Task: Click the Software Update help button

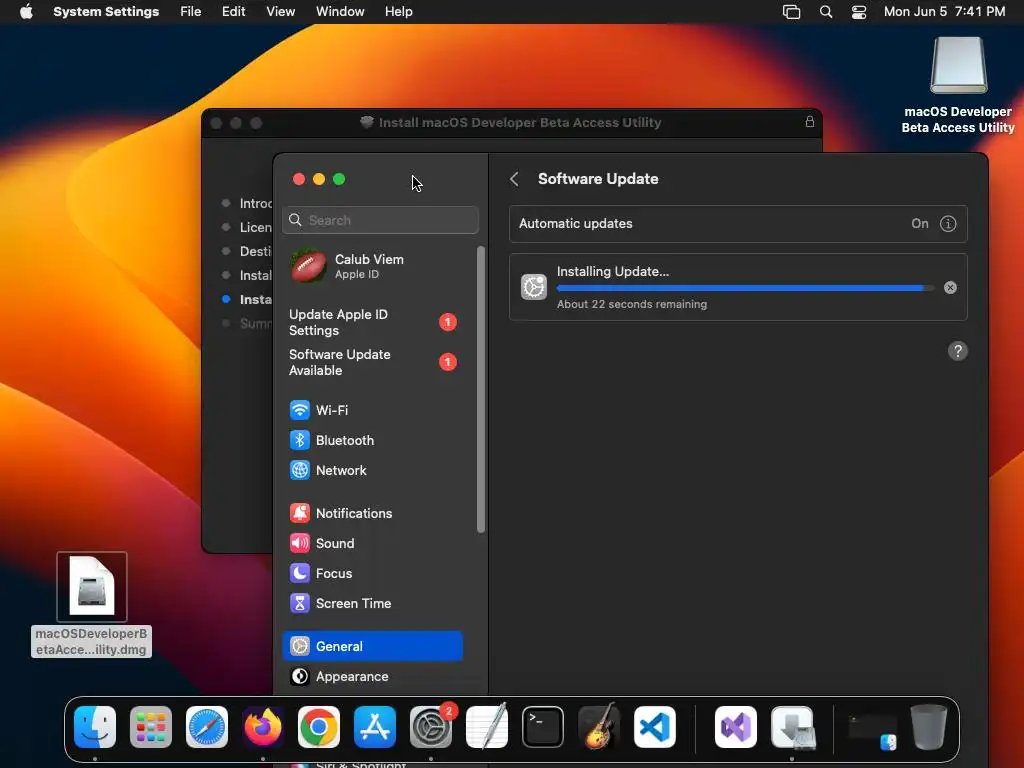Action: pos(957,351)
